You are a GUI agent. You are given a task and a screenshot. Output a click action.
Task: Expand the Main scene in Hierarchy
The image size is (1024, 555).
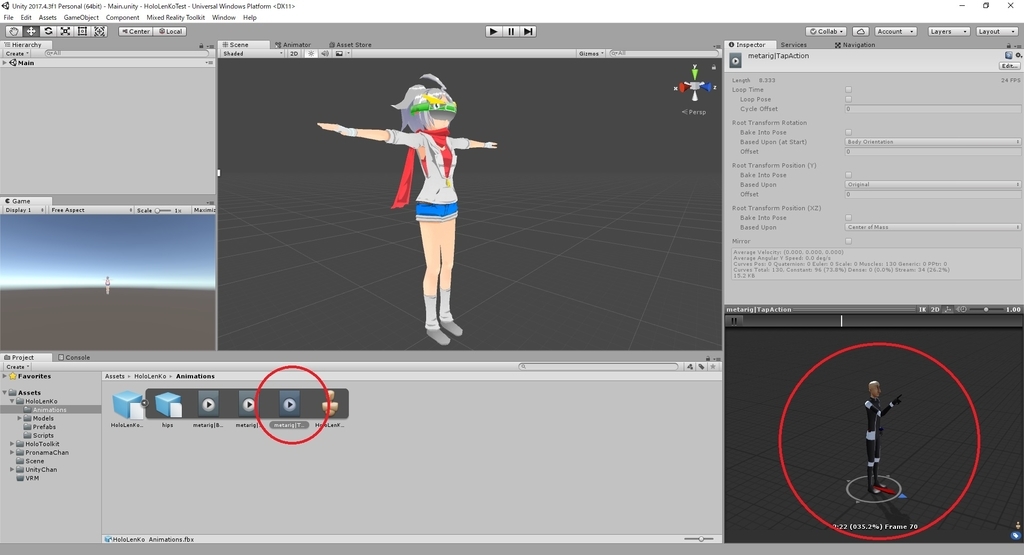pos(5,63)
